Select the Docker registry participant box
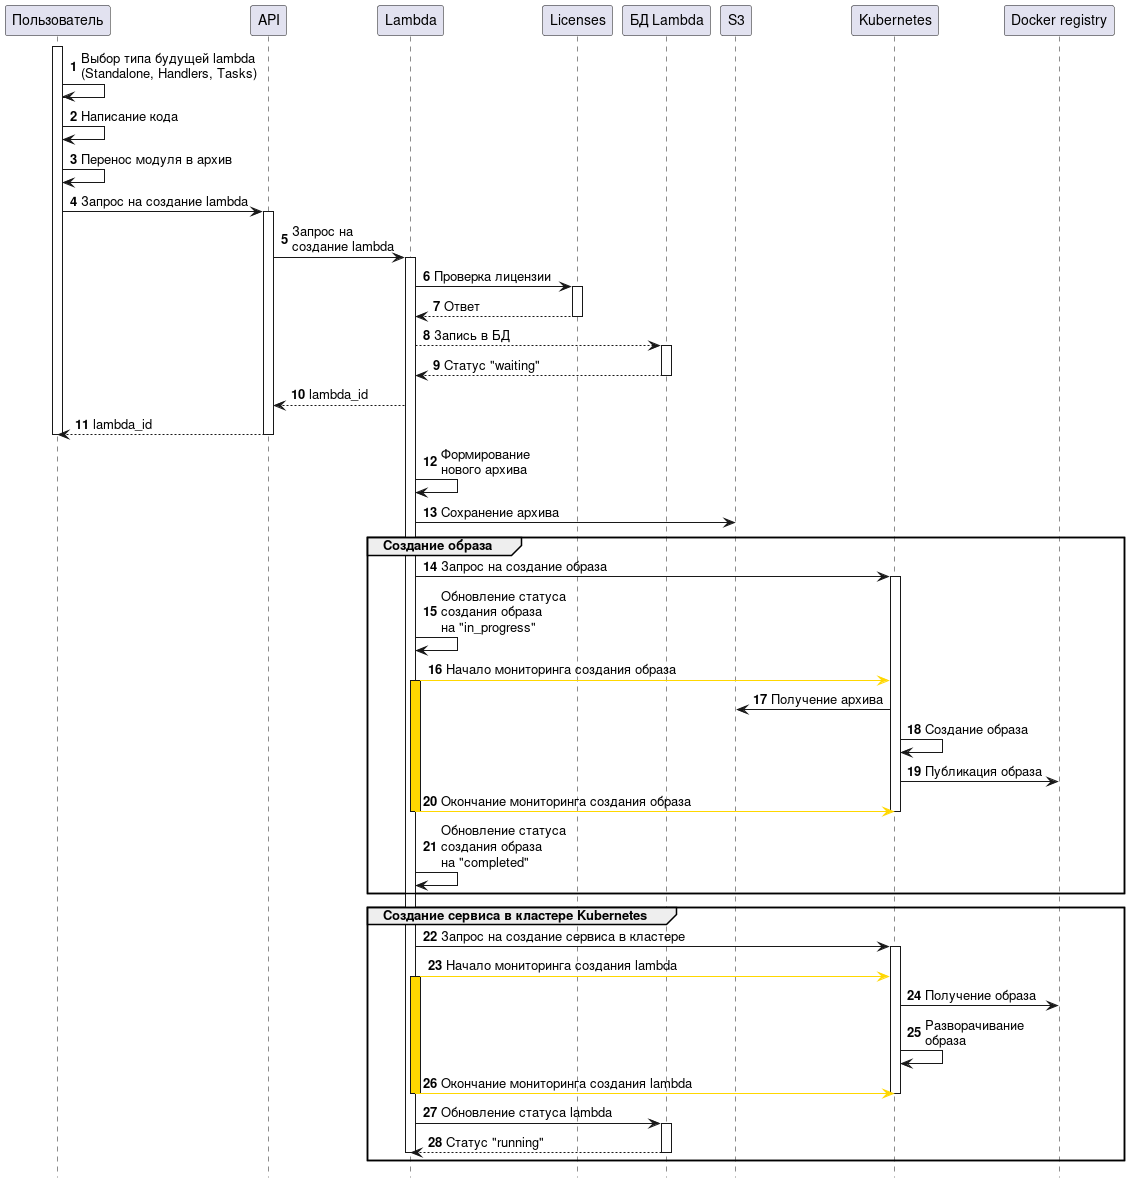This screenshot has height=1183, width=1129. [1058, 20]
